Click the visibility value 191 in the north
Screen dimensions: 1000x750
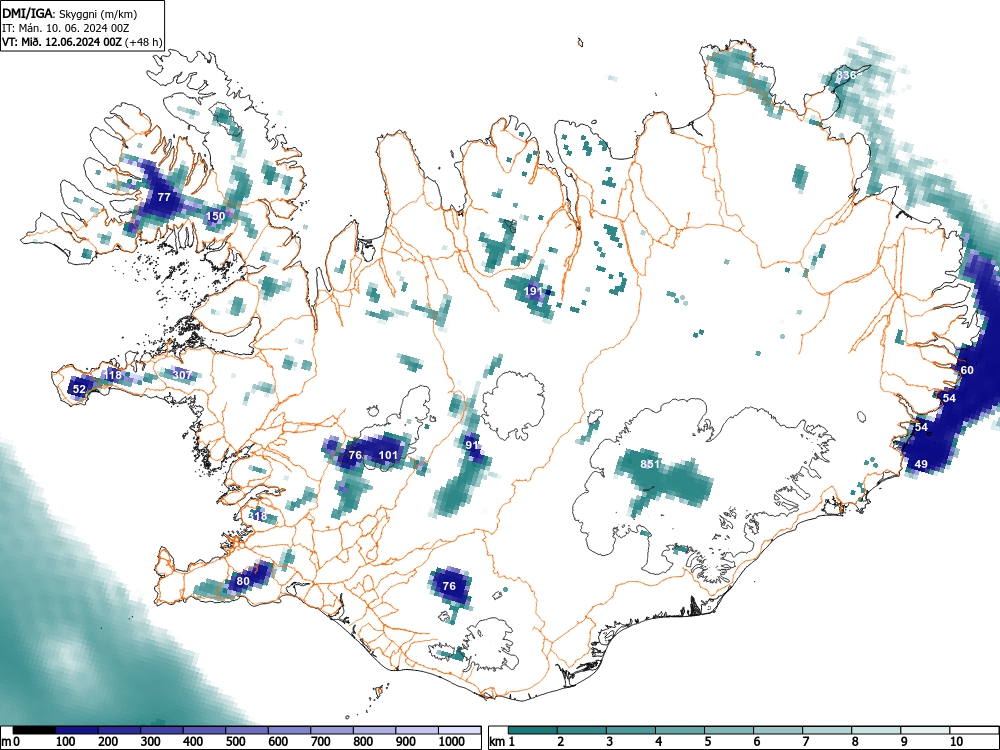533,291
